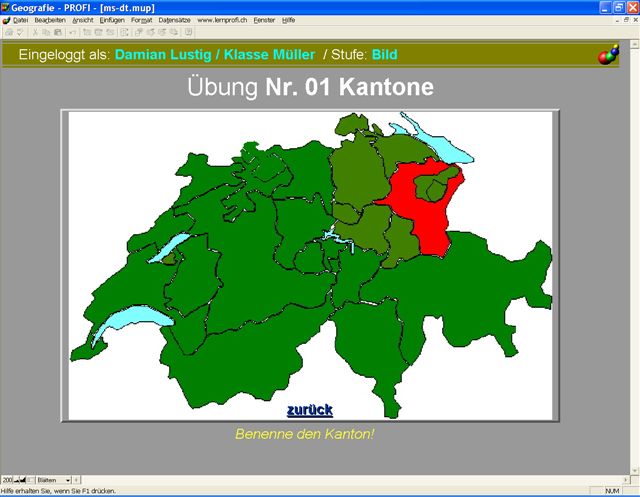640x497 pixels.
Task: Click the zoom value field showing 200
Action: click(x=7, y=480)
